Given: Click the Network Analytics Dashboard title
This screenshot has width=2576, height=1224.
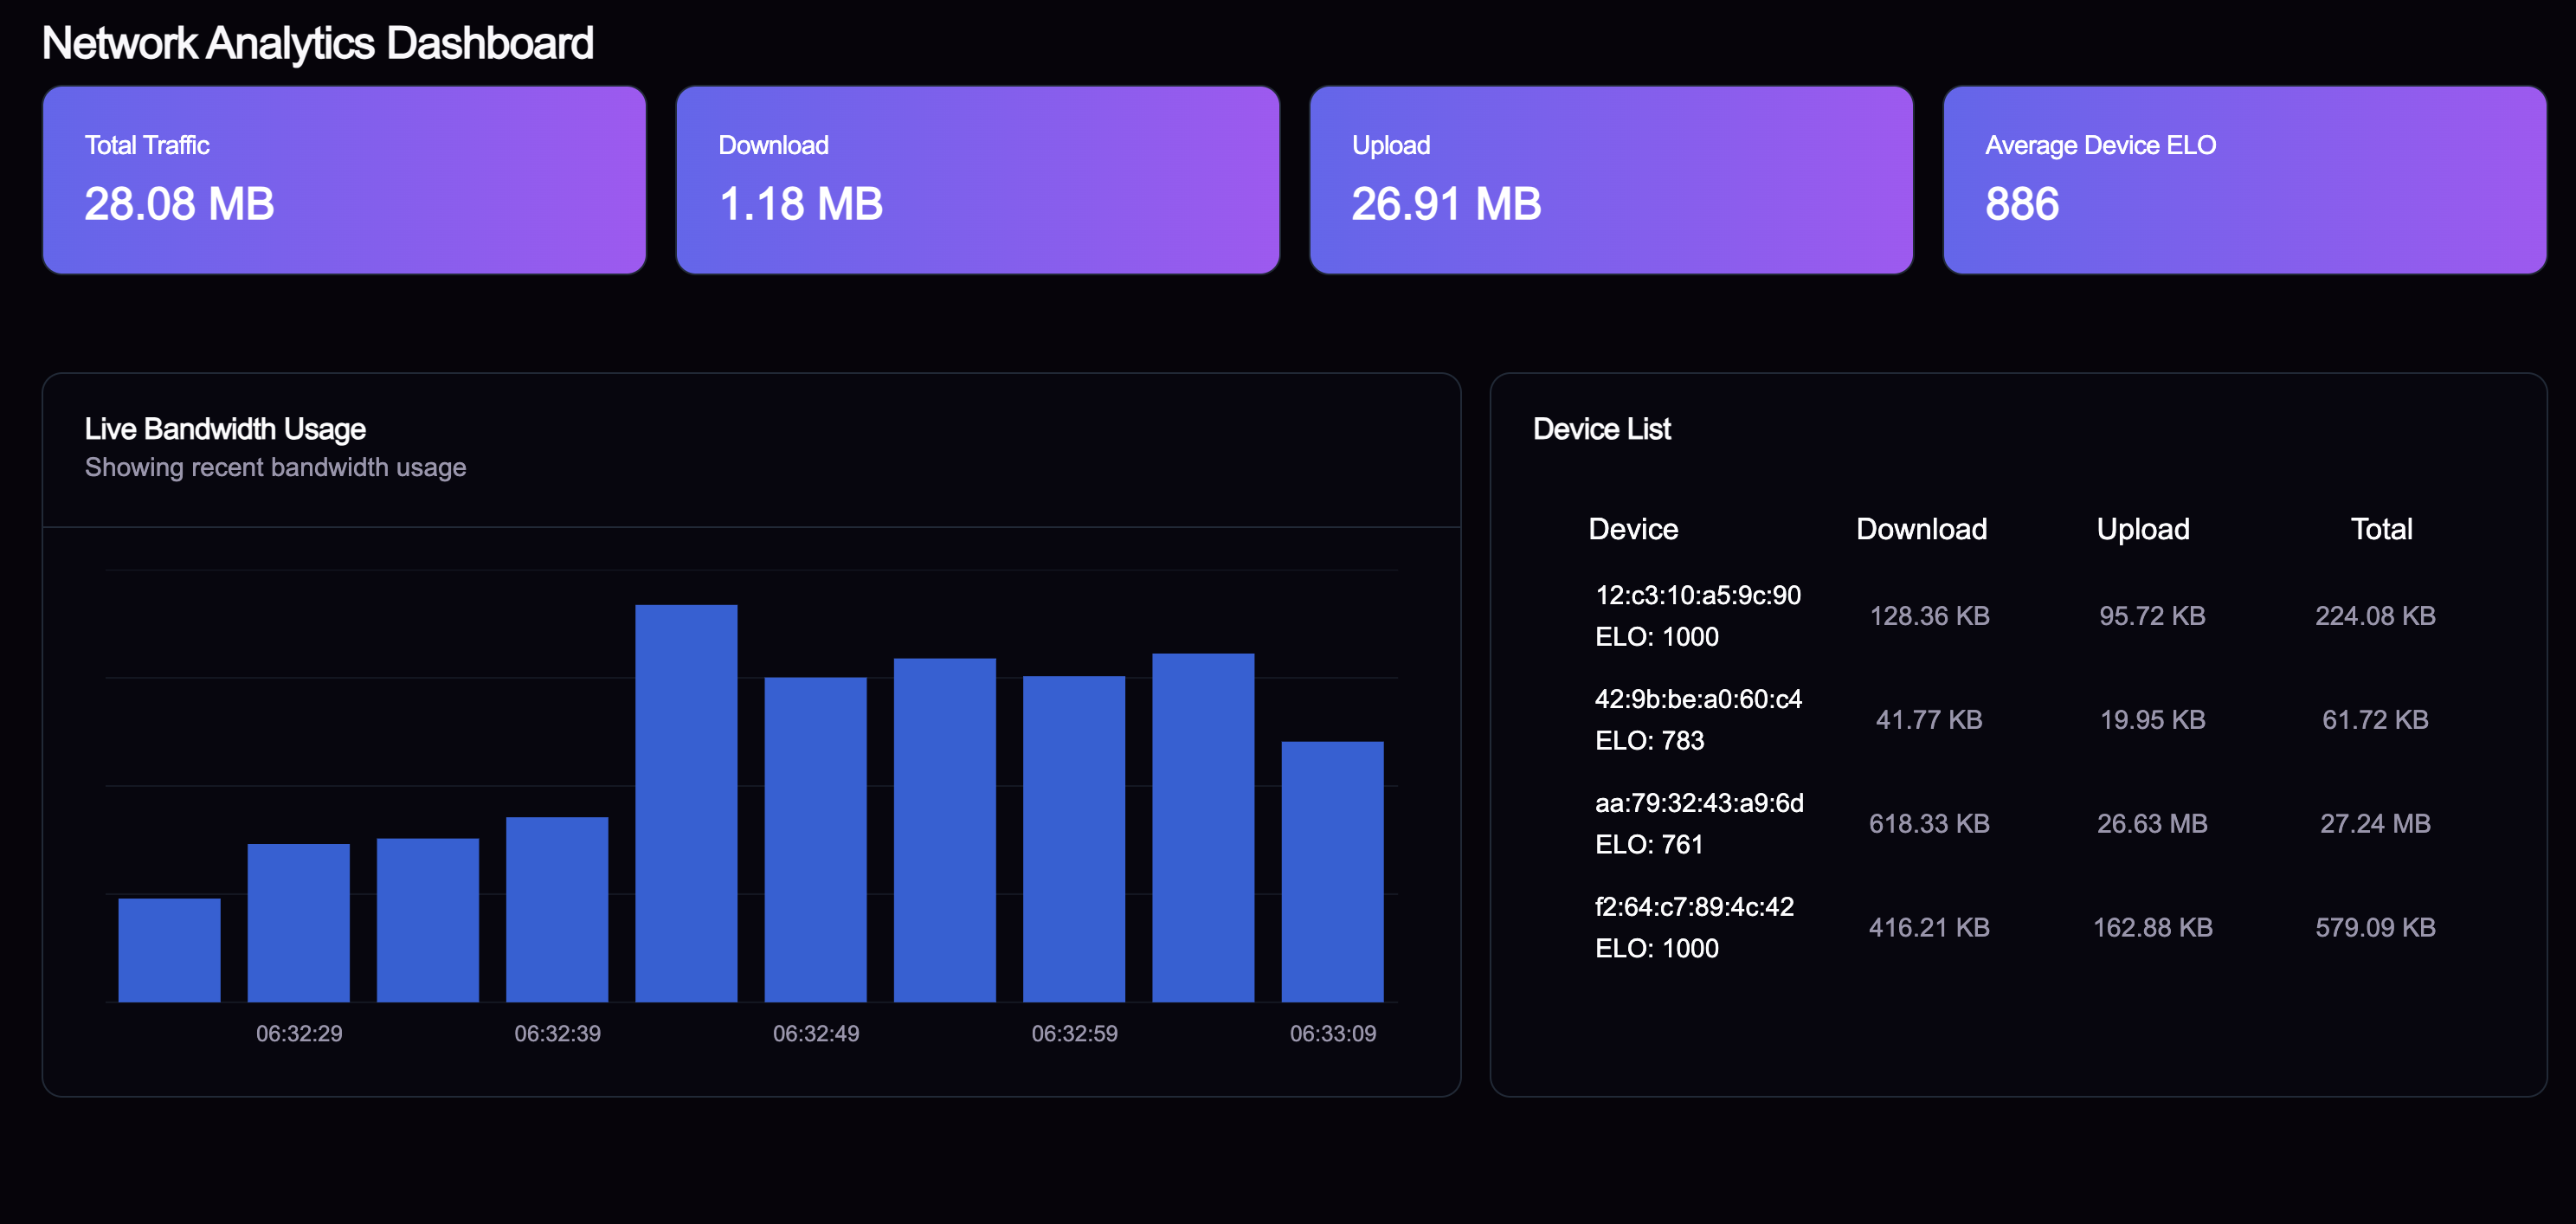Looking at the screenshot, I should [318, 42].
